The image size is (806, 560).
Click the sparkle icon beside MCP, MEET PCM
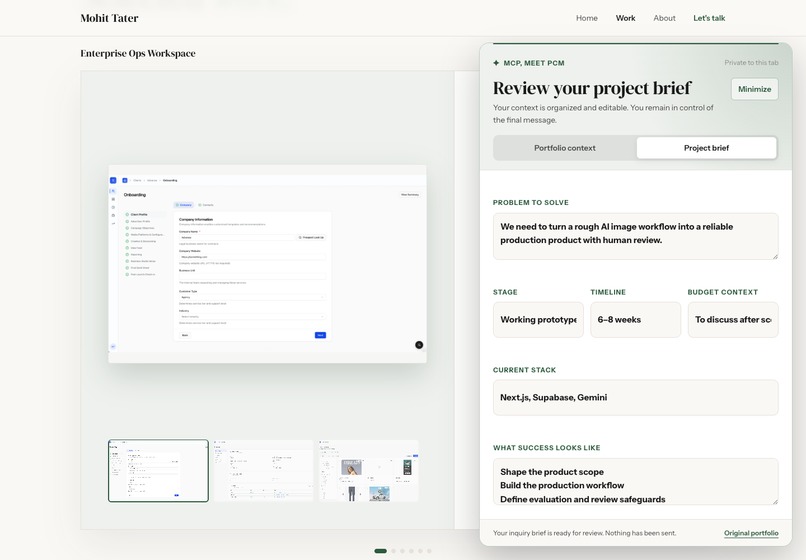(496, 63)
